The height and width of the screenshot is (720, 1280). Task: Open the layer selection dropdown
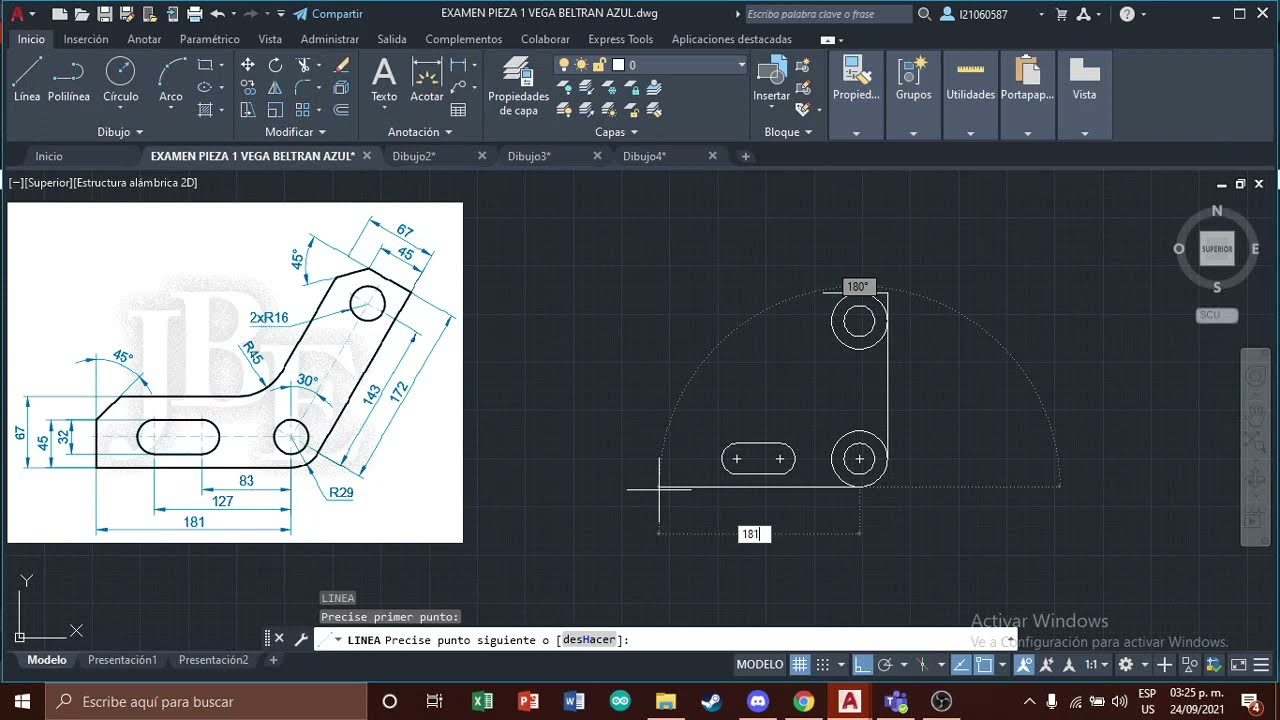click(741, 65)
